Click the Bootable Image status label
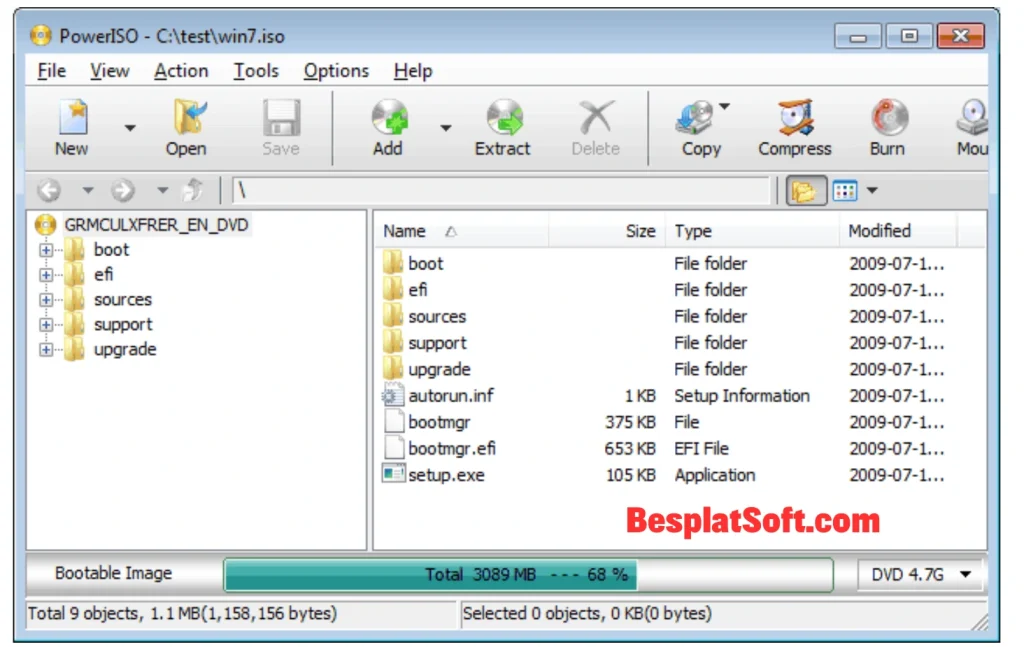 pos(113,574)
